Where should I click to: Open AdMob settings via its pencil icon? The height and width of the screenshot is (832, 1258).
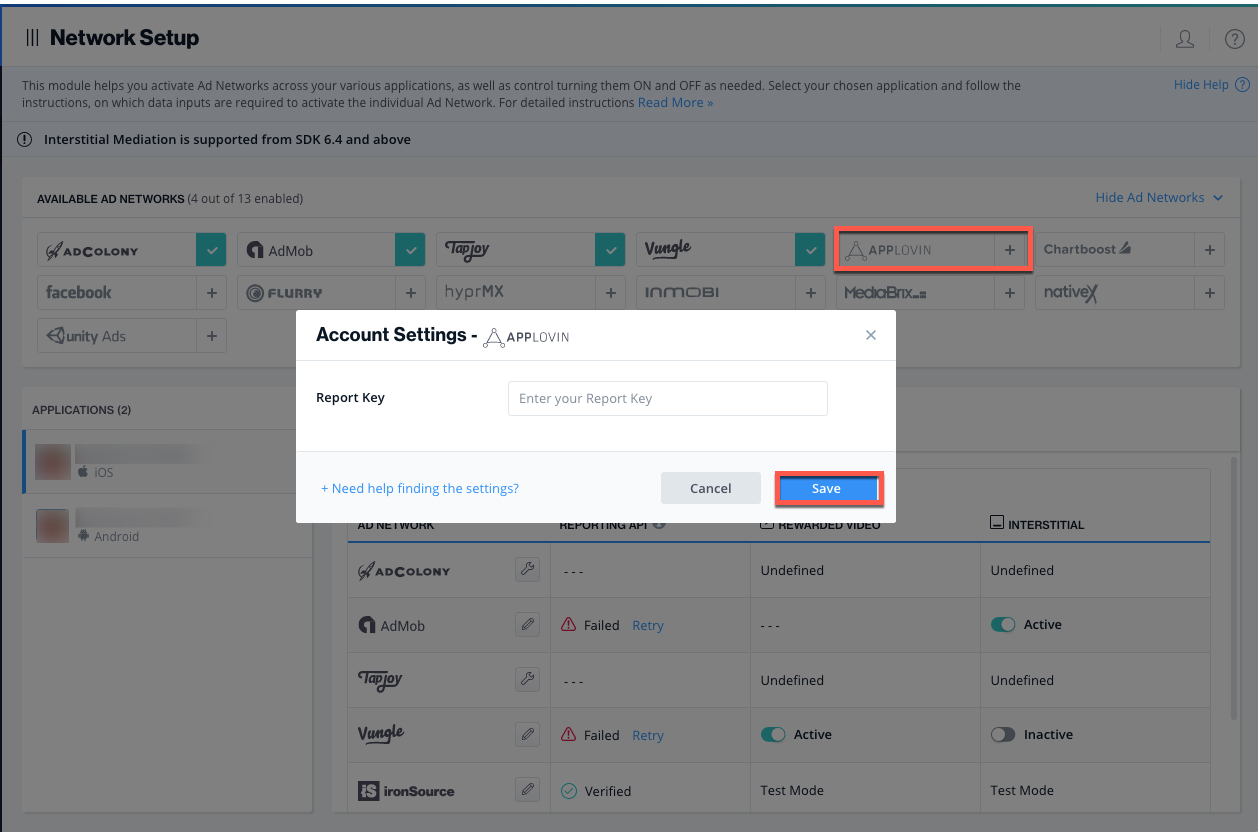[x=527, y=624]
